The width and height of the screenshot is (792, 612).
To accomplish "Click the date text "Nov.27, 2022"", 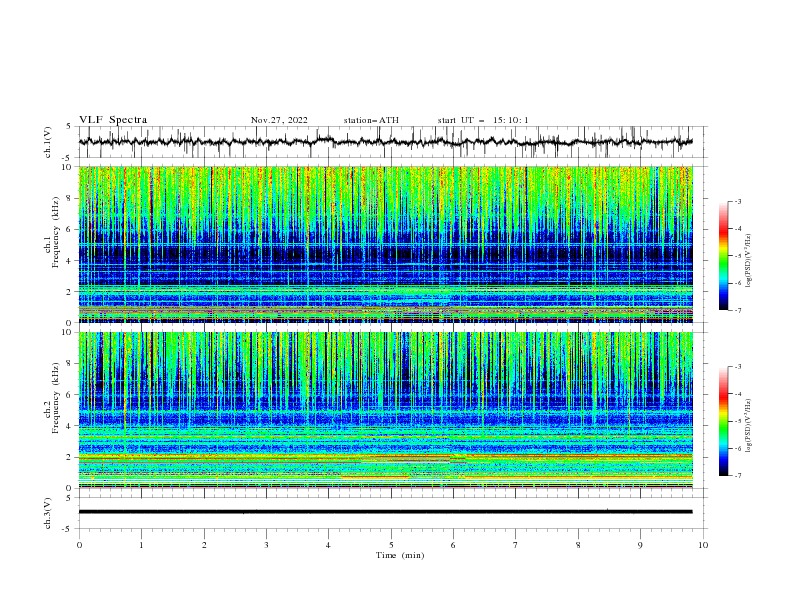I will [279, 120].
